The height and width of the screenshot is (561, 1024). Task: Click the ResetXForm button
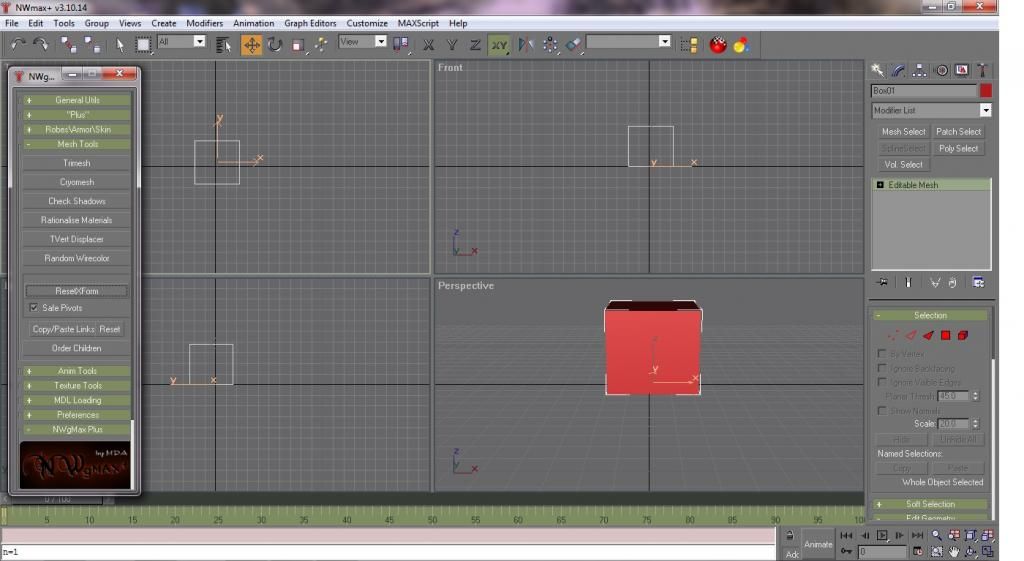coord(77,291)
